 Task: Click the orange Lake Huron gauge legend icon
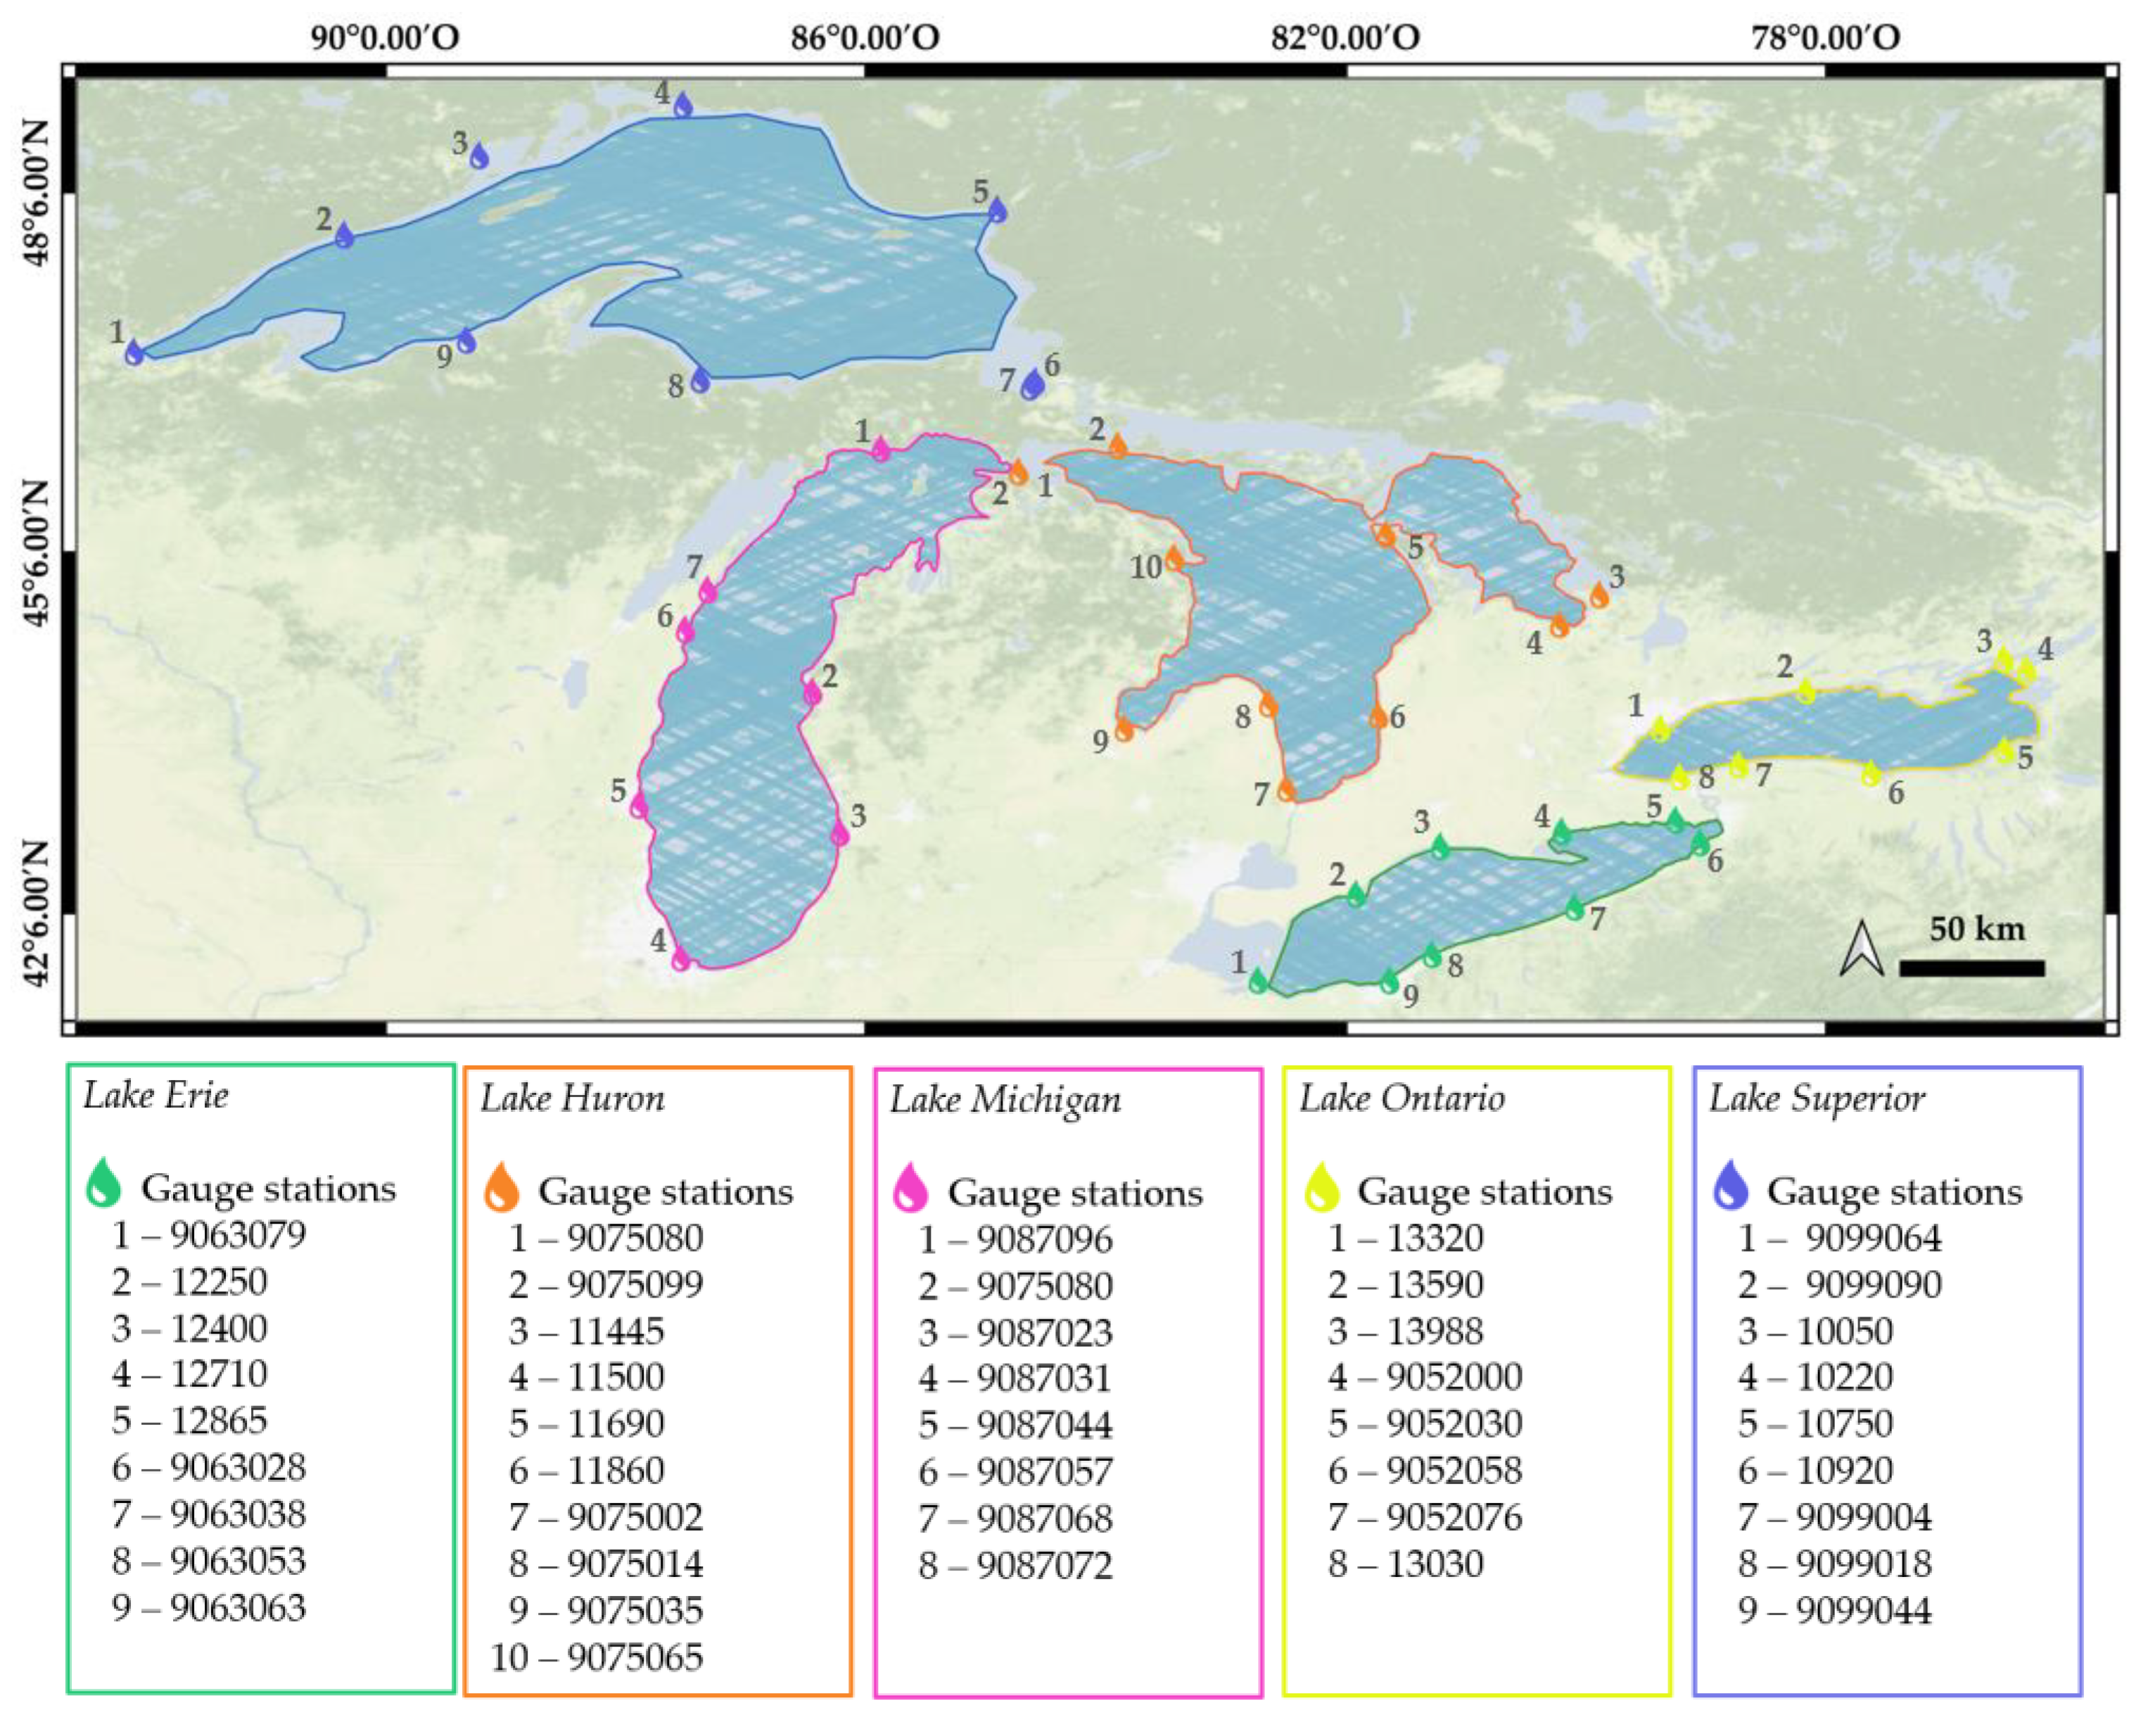pos(501,1187)
